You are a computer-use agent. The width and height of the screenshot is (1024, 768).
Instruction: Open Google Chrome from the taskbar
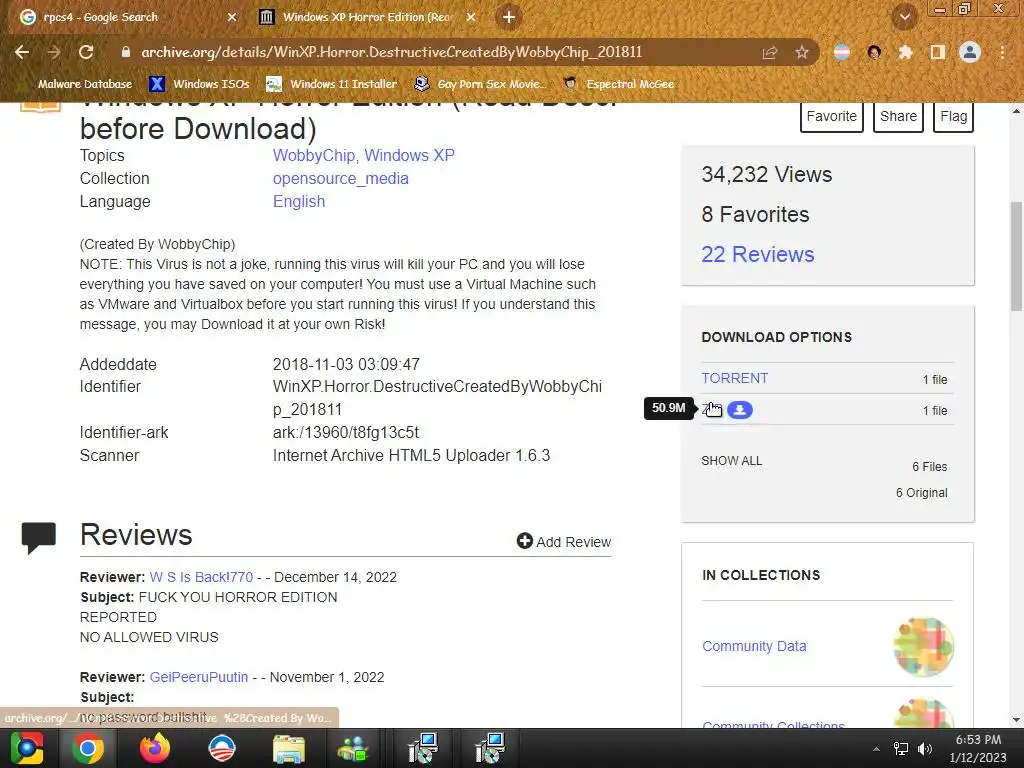[88, 748]
